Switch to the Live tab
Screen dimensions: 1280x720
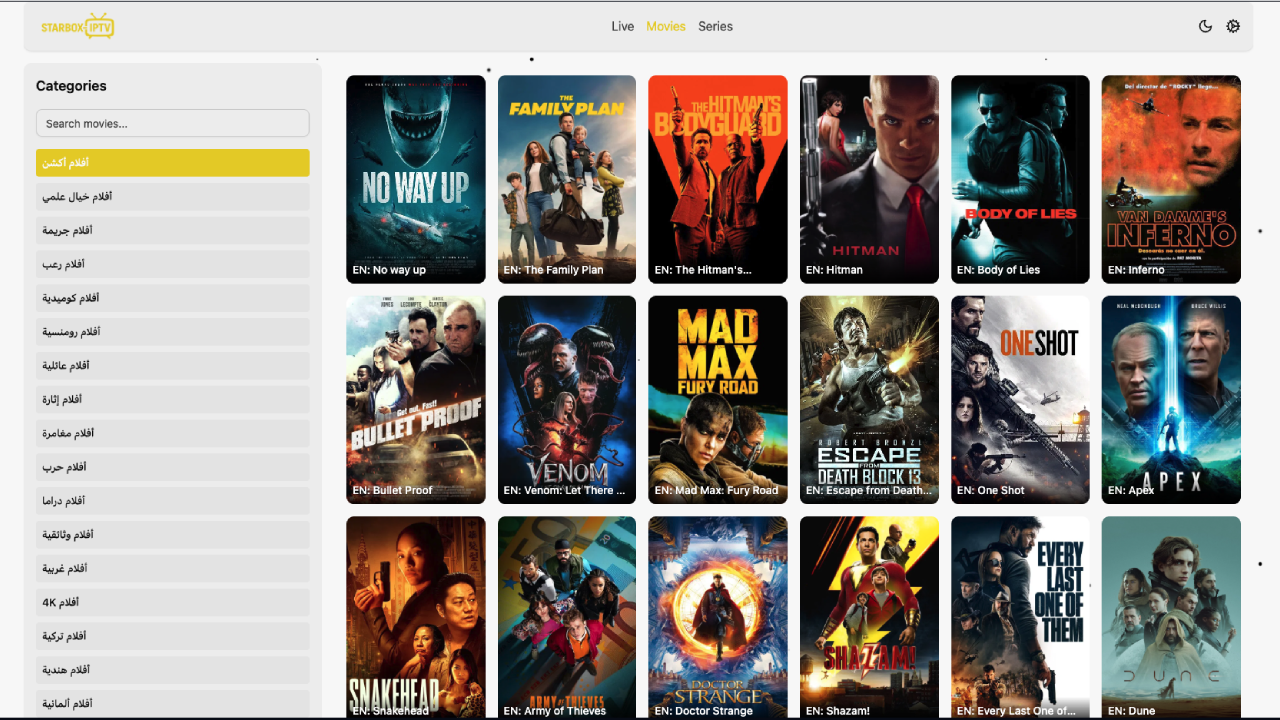tap(623, 26)
